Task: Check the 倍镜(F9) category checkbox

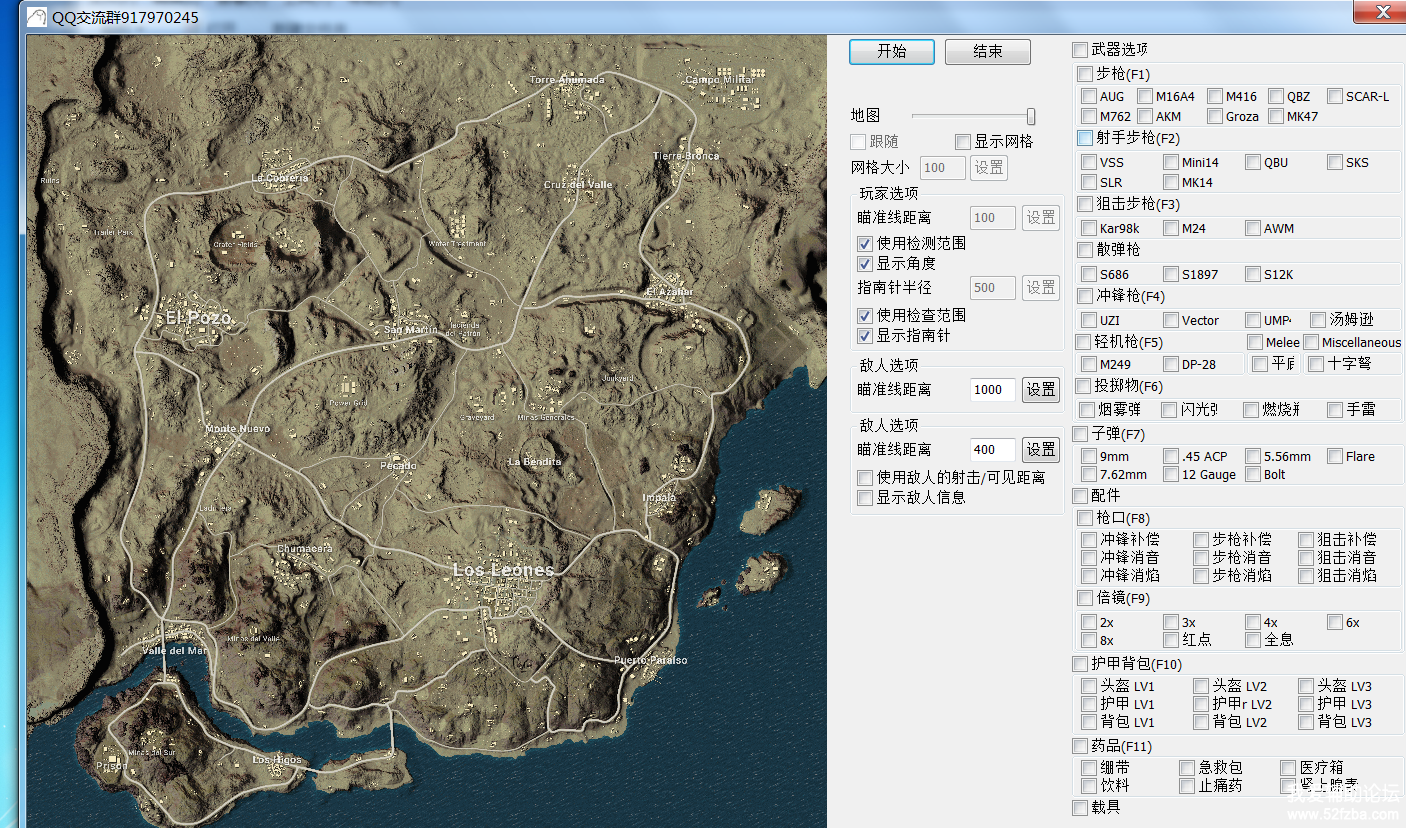Action: pyautogui.click(x=1085, y=598)
